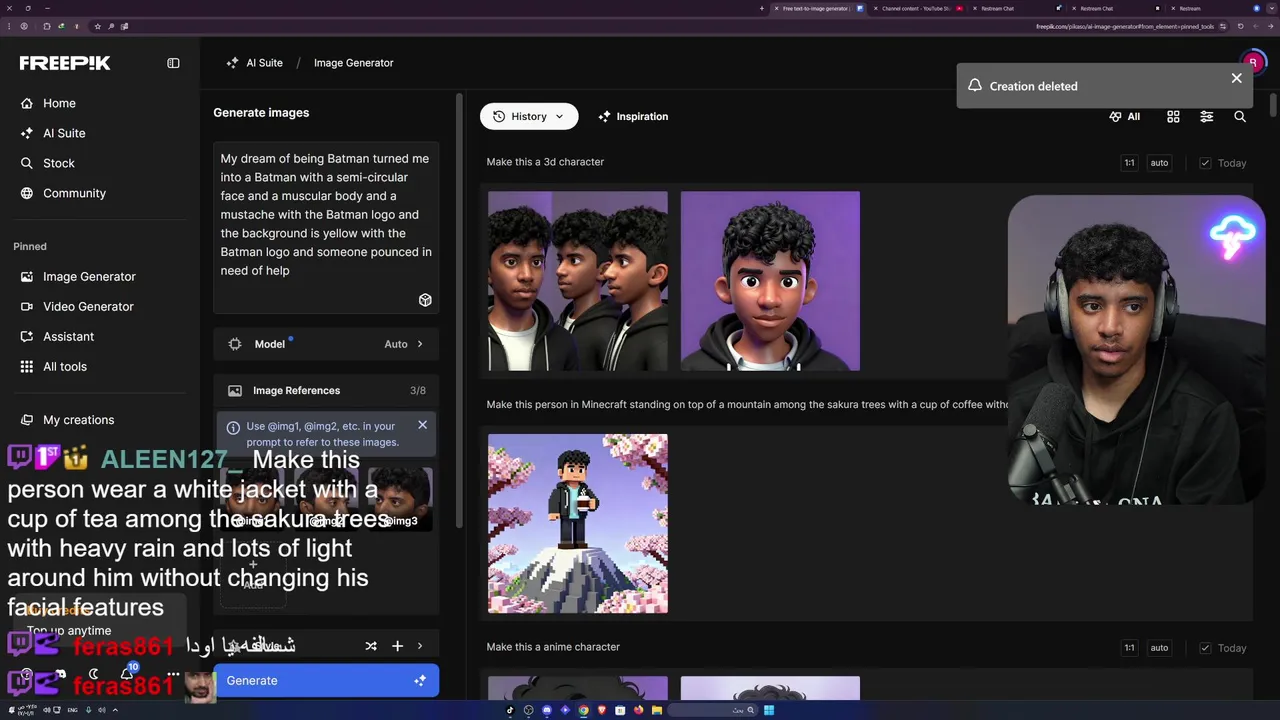Expand the Model selector set to Auto

click(x=326, y=344)
